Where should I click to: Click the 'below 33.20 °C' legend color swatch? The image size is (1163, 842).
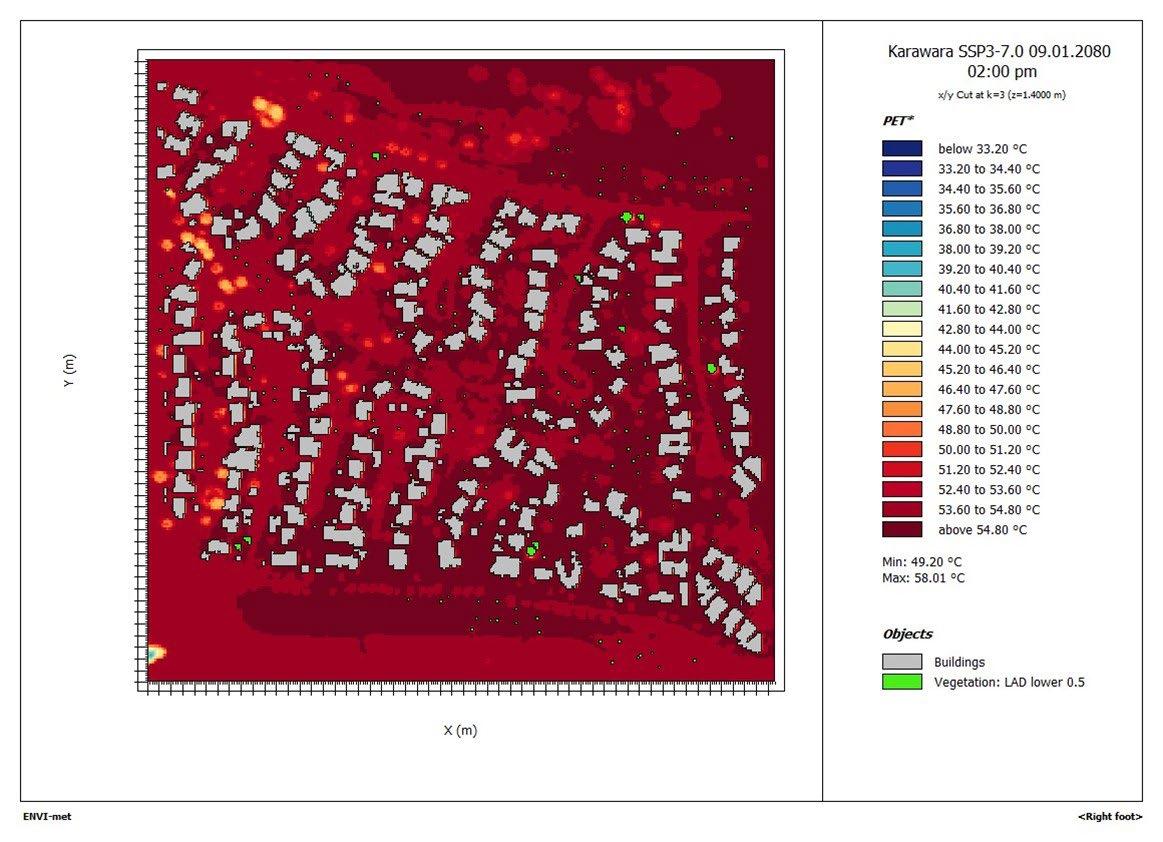[x=902, y=148]
